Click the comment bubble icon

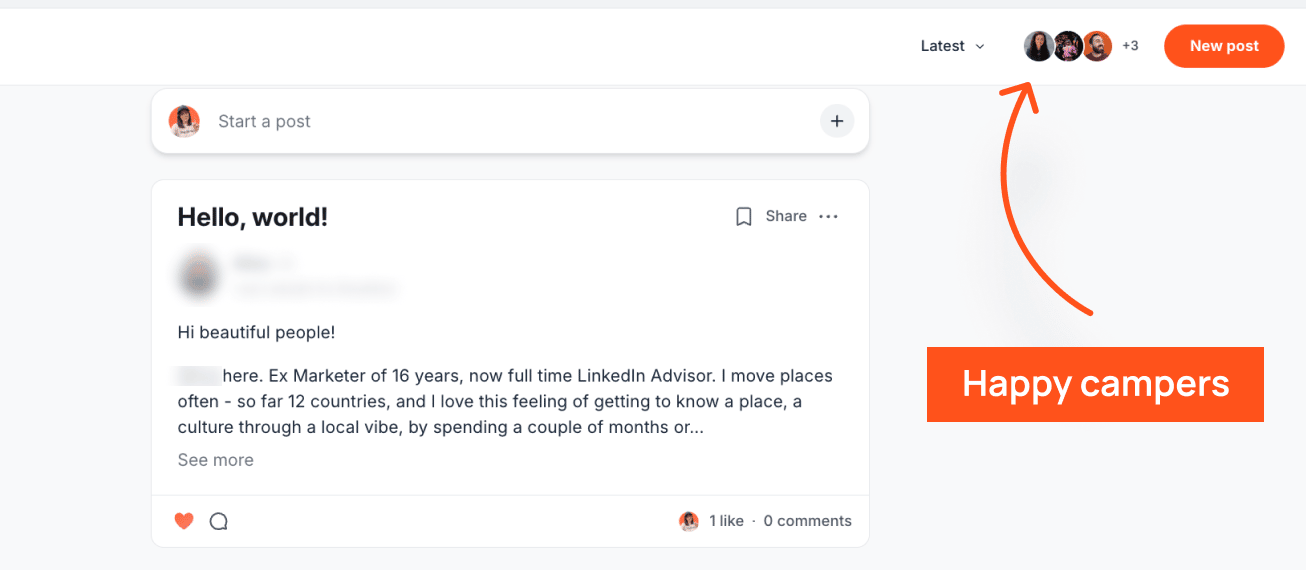(x=219, y=521)
